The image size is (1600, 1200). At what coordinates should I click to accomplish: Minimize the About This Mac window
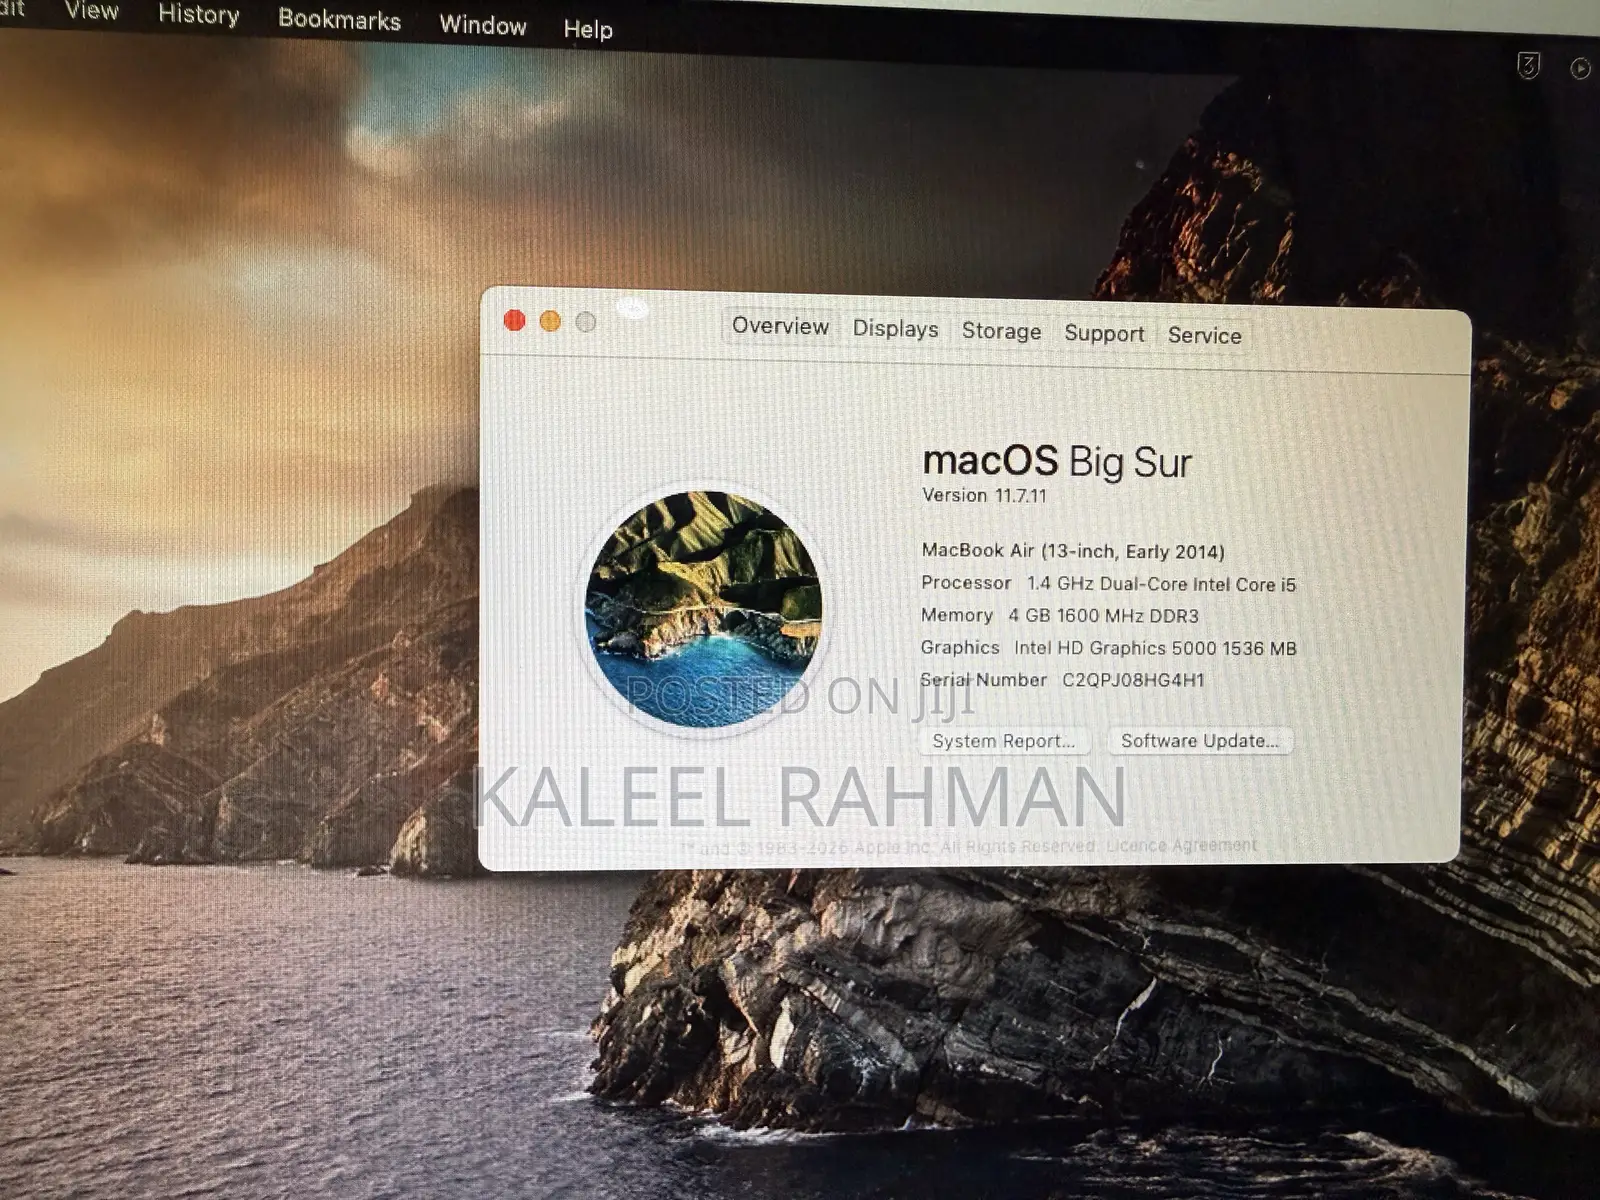550,321
